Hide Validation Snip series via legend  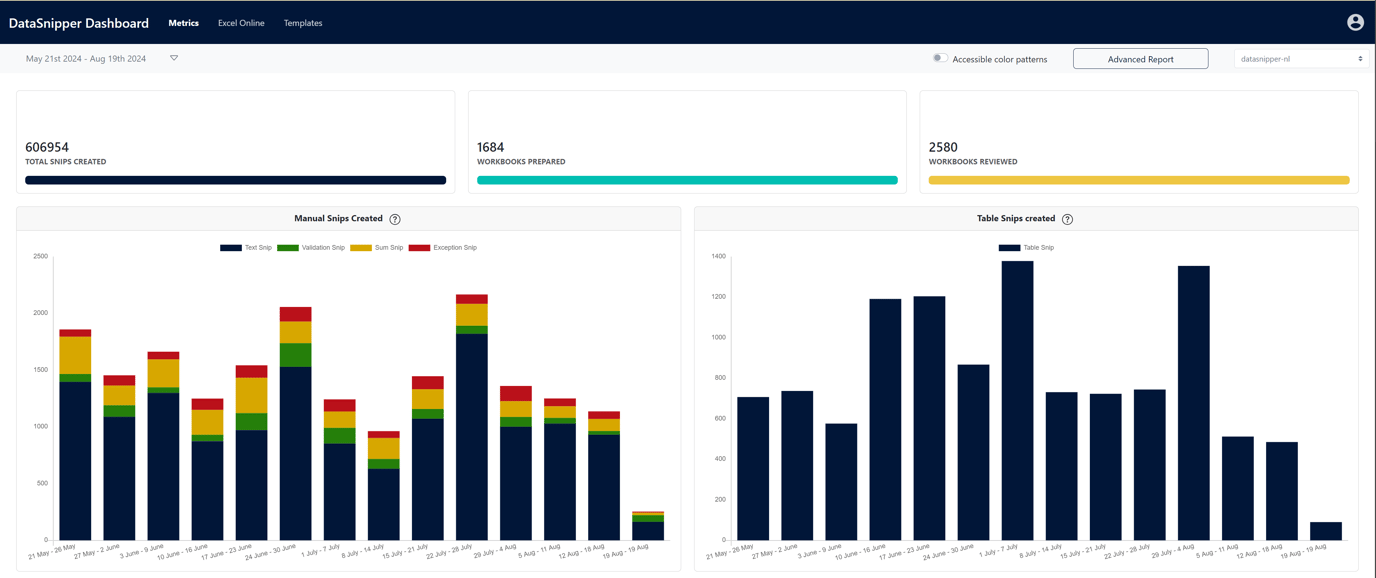311,247
